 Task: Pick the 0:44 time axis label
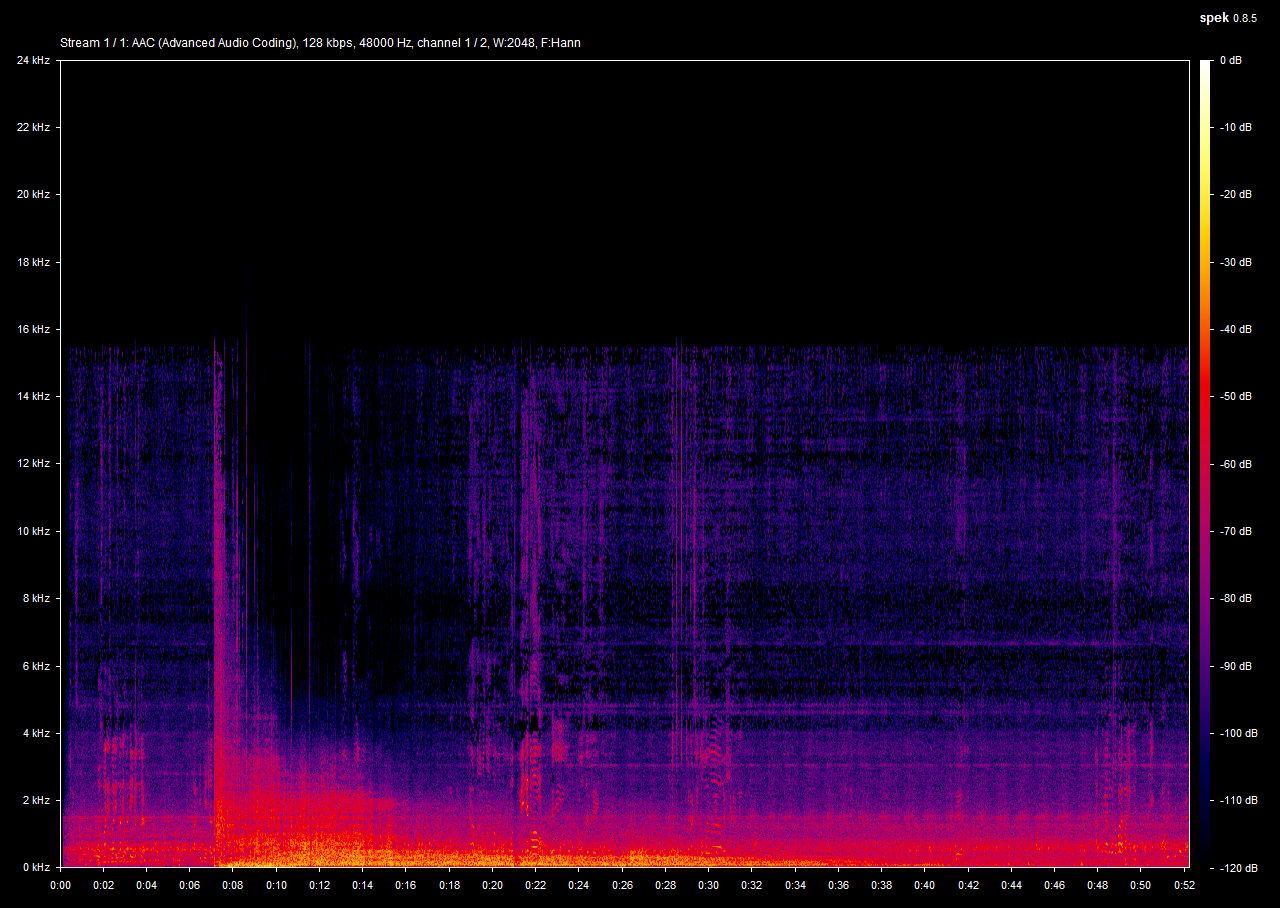coord(1011,885)
